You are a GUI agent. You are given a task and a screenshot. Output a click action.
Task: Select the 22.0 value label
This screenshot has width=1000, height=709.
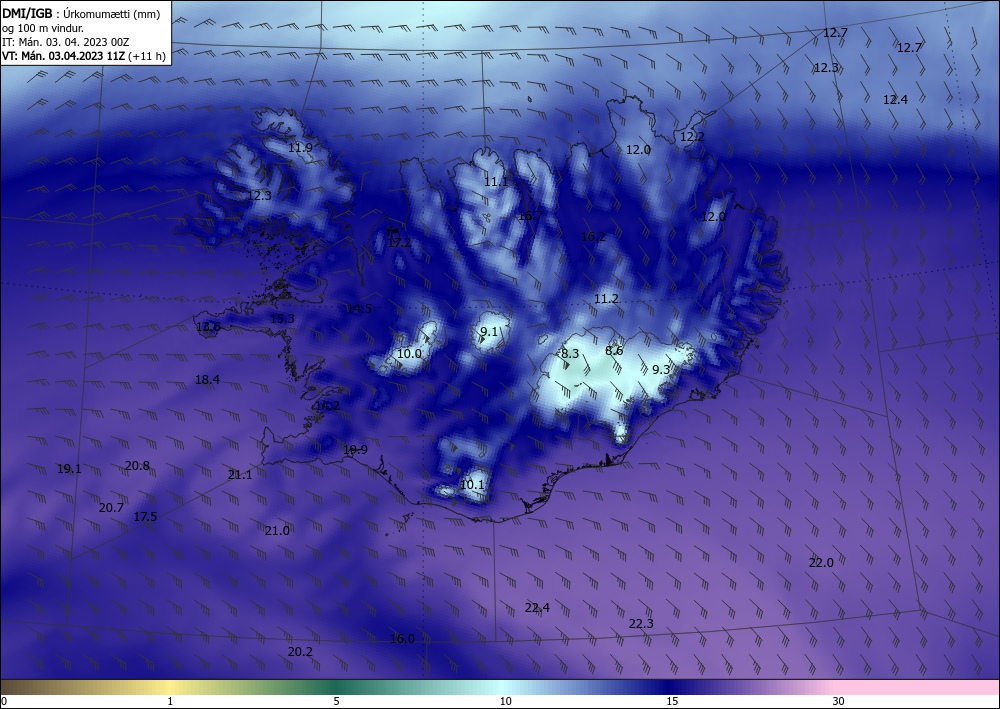pyautogui.click(x=821, y=562)
